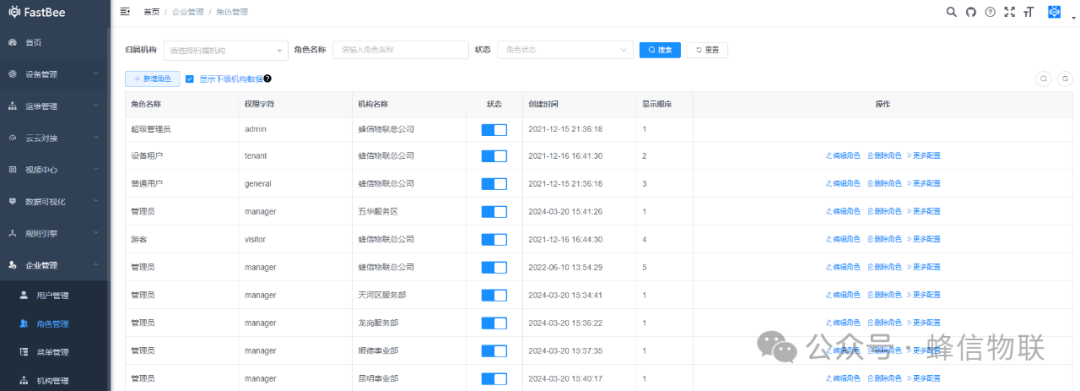Image resolution: width=1080 pixels, height=391 pixels.
Task: Select 角色管理 in the sidebar
Action: (x=55, y=324)
